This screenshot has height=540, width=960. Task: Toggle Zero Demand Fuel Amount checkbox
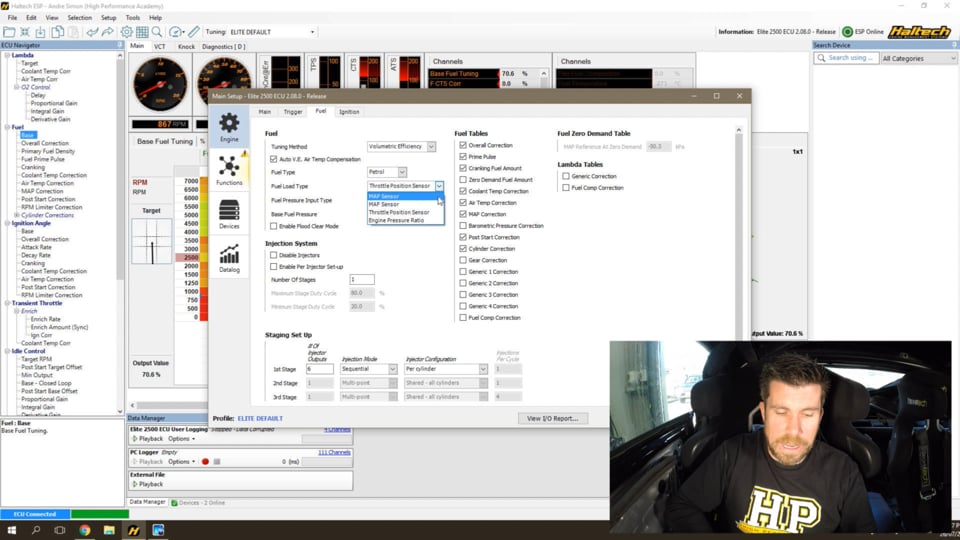[463, 180]
